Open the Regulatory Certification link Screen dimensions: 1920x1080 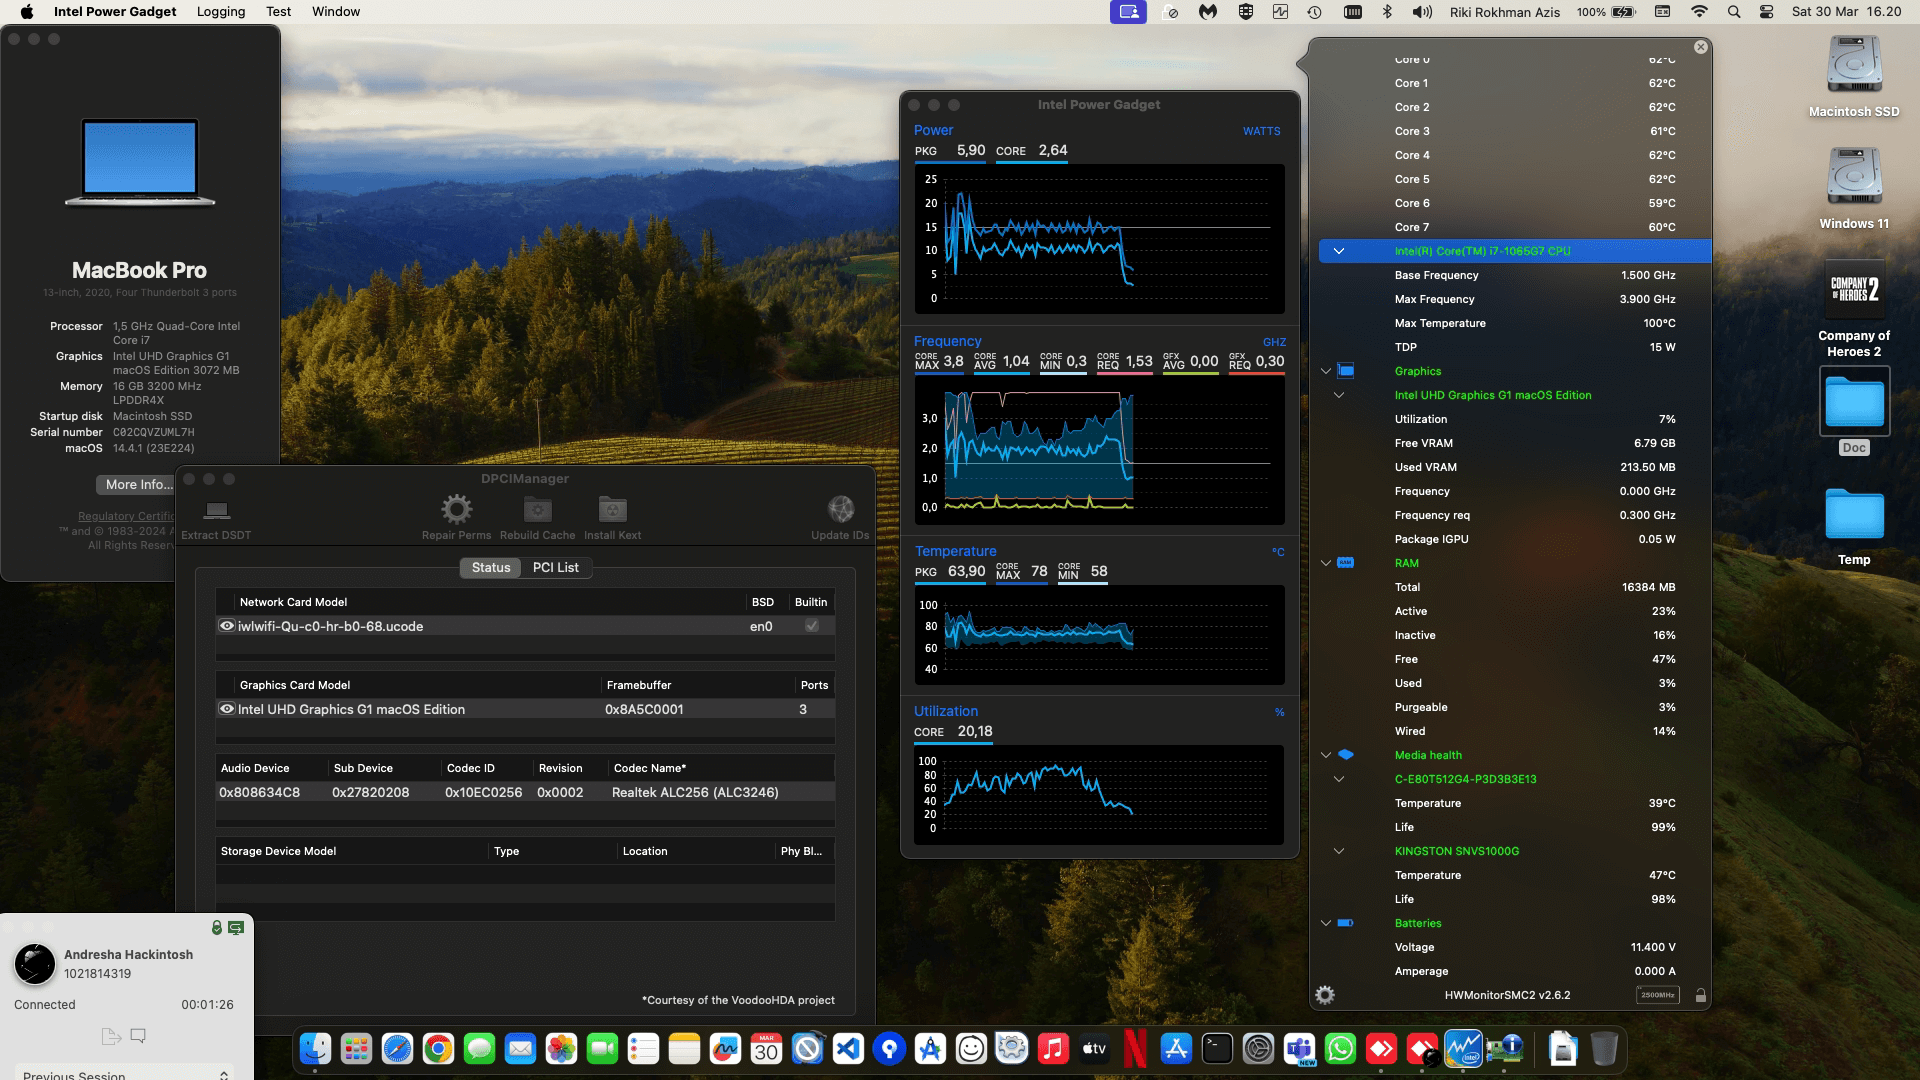point(126,517)
